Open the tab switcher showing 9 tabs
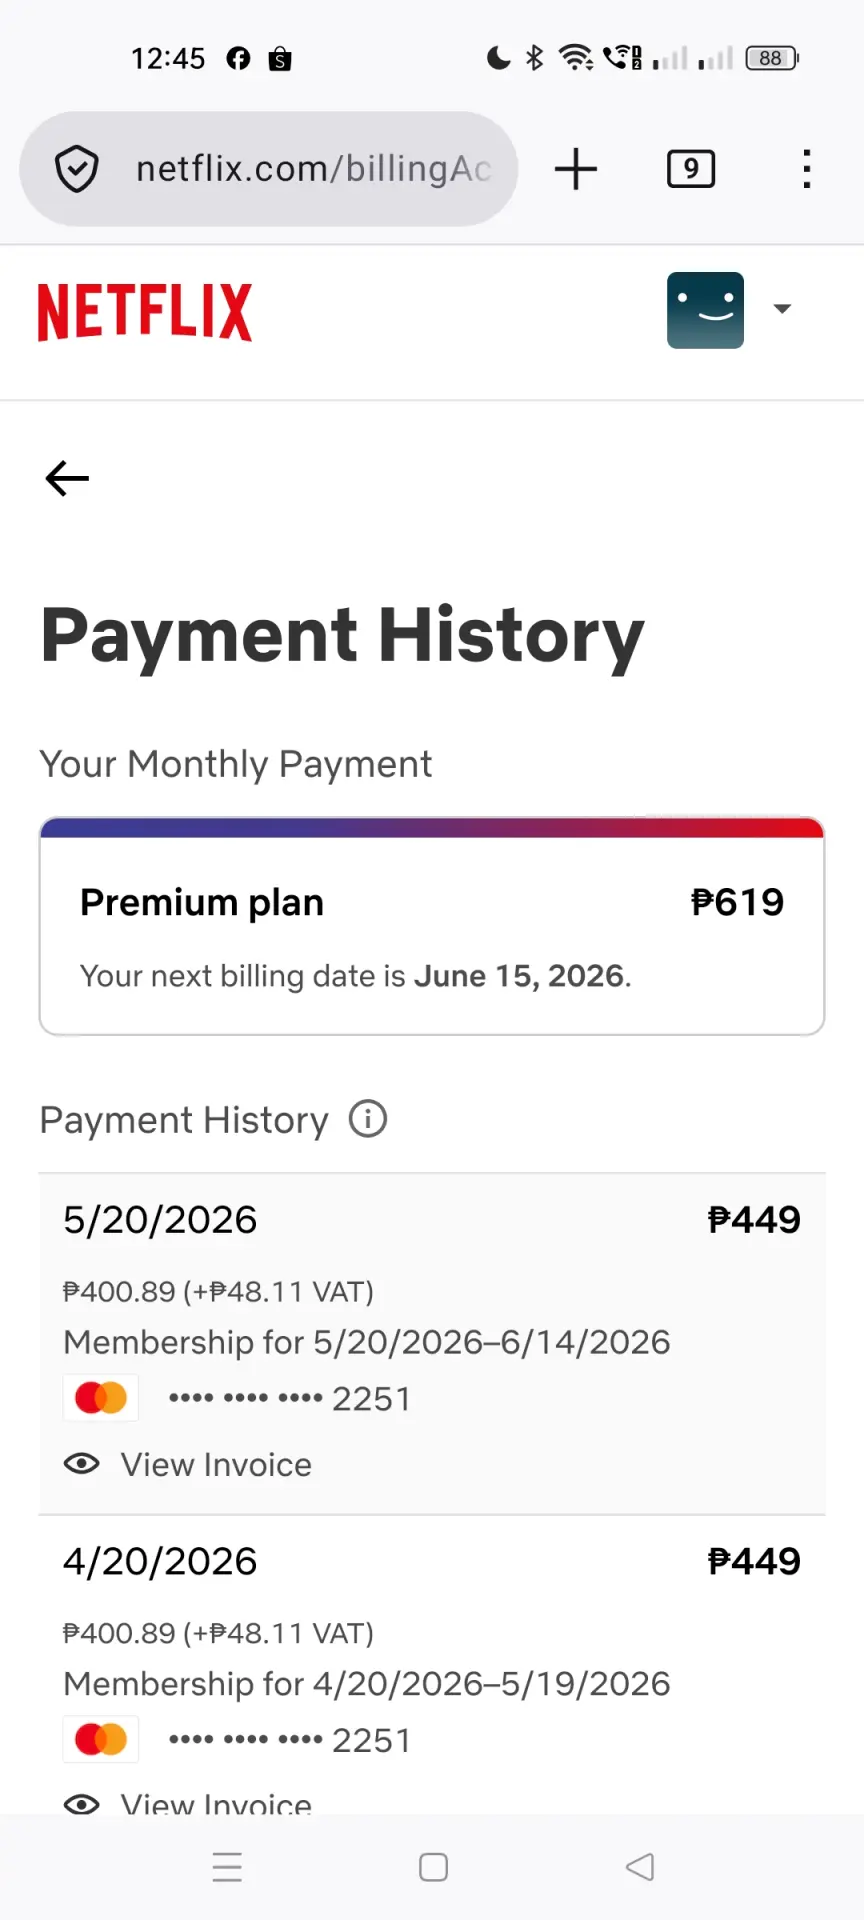This screenshot has width=864, height=1920. click(691, 168)
